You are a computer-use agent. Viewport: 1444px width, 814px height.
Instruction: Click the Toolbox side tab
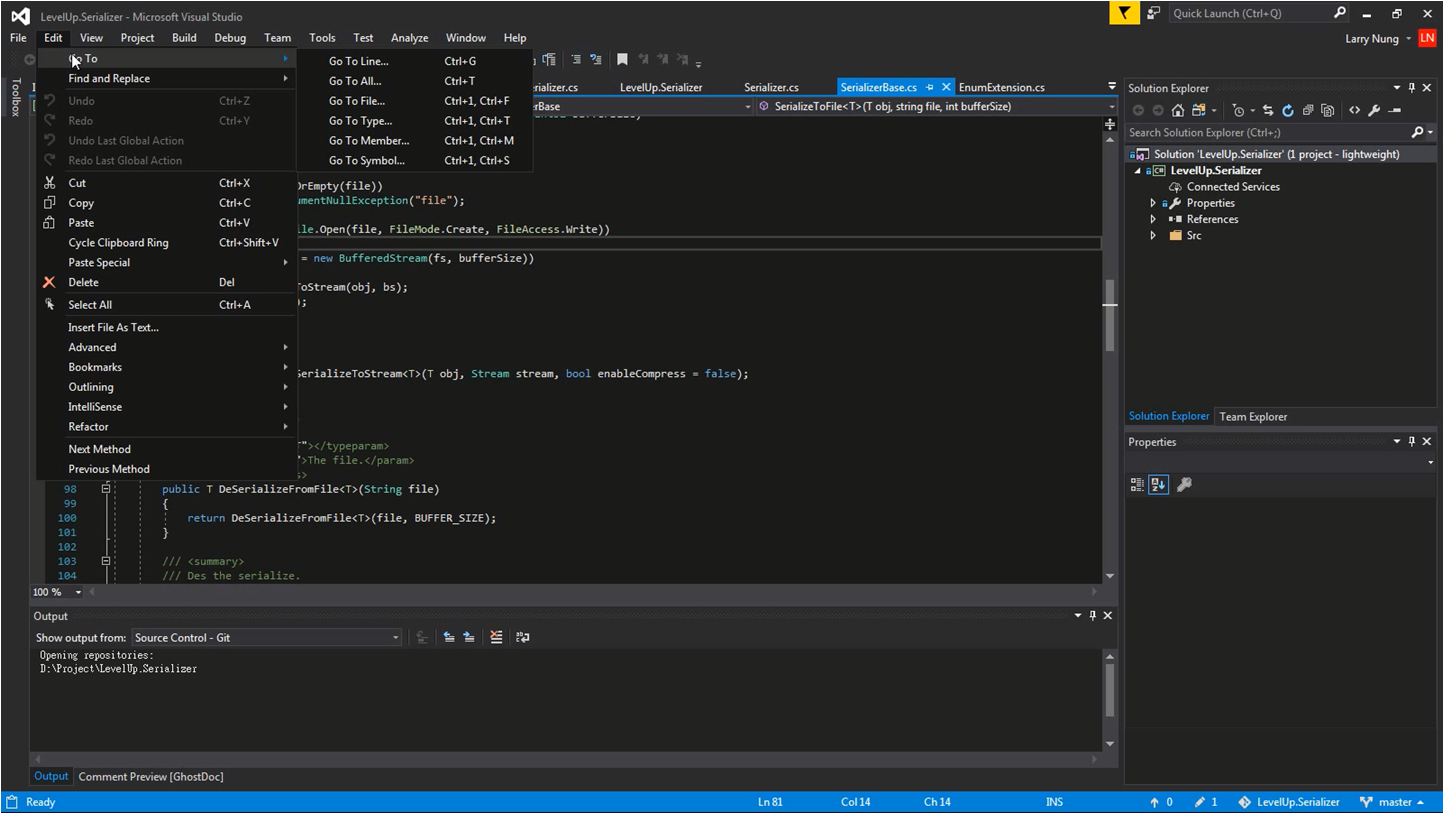15,97
